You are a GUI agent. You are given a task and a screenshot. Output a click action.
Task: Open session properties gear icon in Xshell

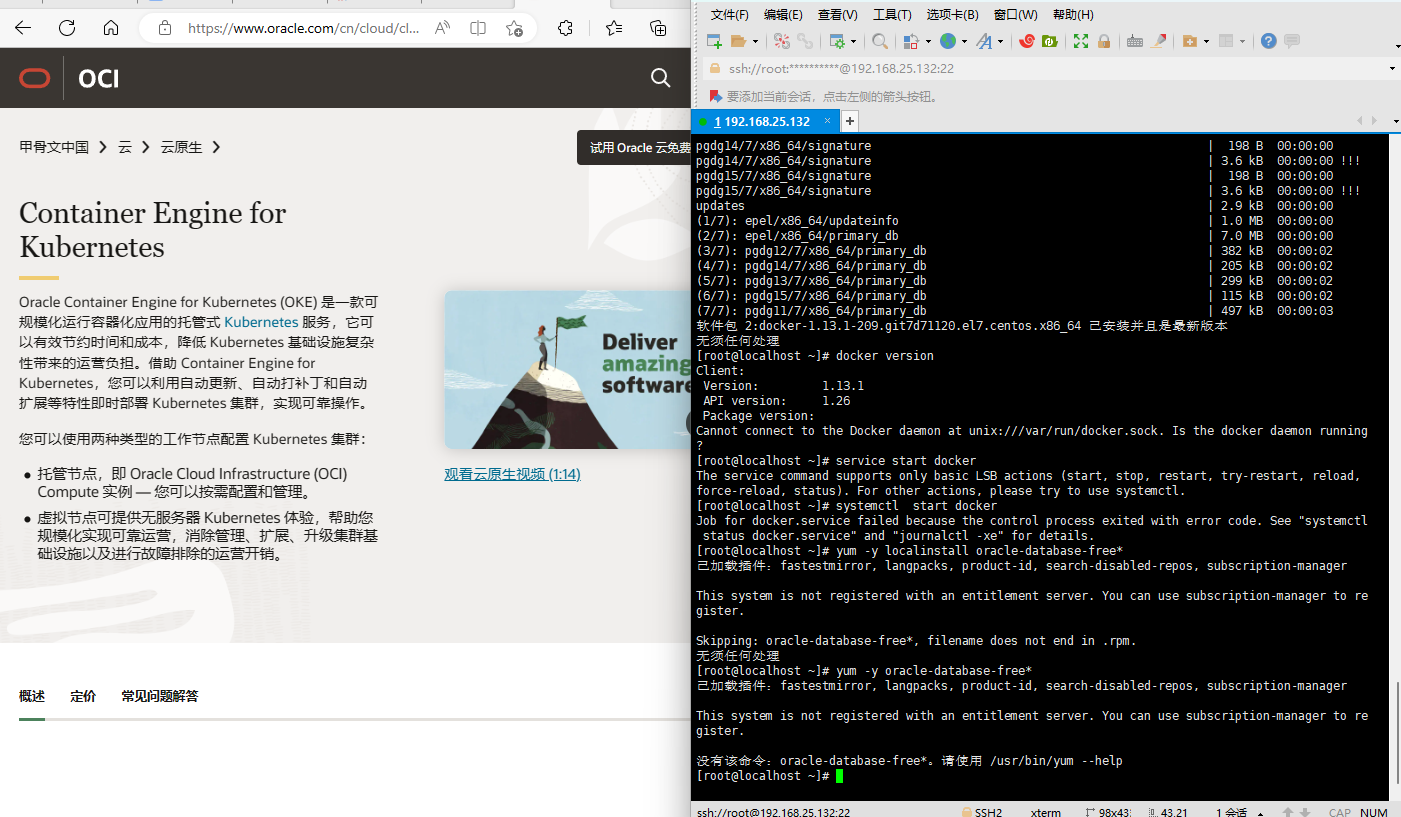click(x=837, y=41)
